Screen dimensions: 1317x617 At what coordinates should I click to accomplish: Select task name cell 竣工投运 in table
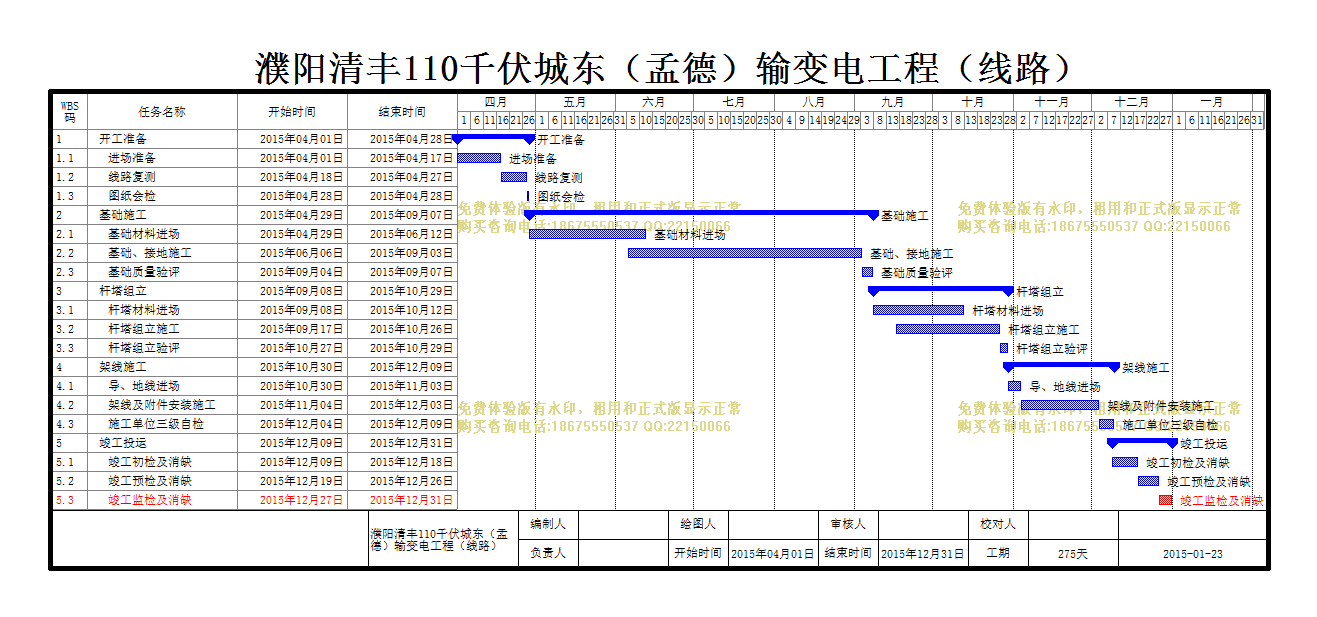[x=162, y=443]
